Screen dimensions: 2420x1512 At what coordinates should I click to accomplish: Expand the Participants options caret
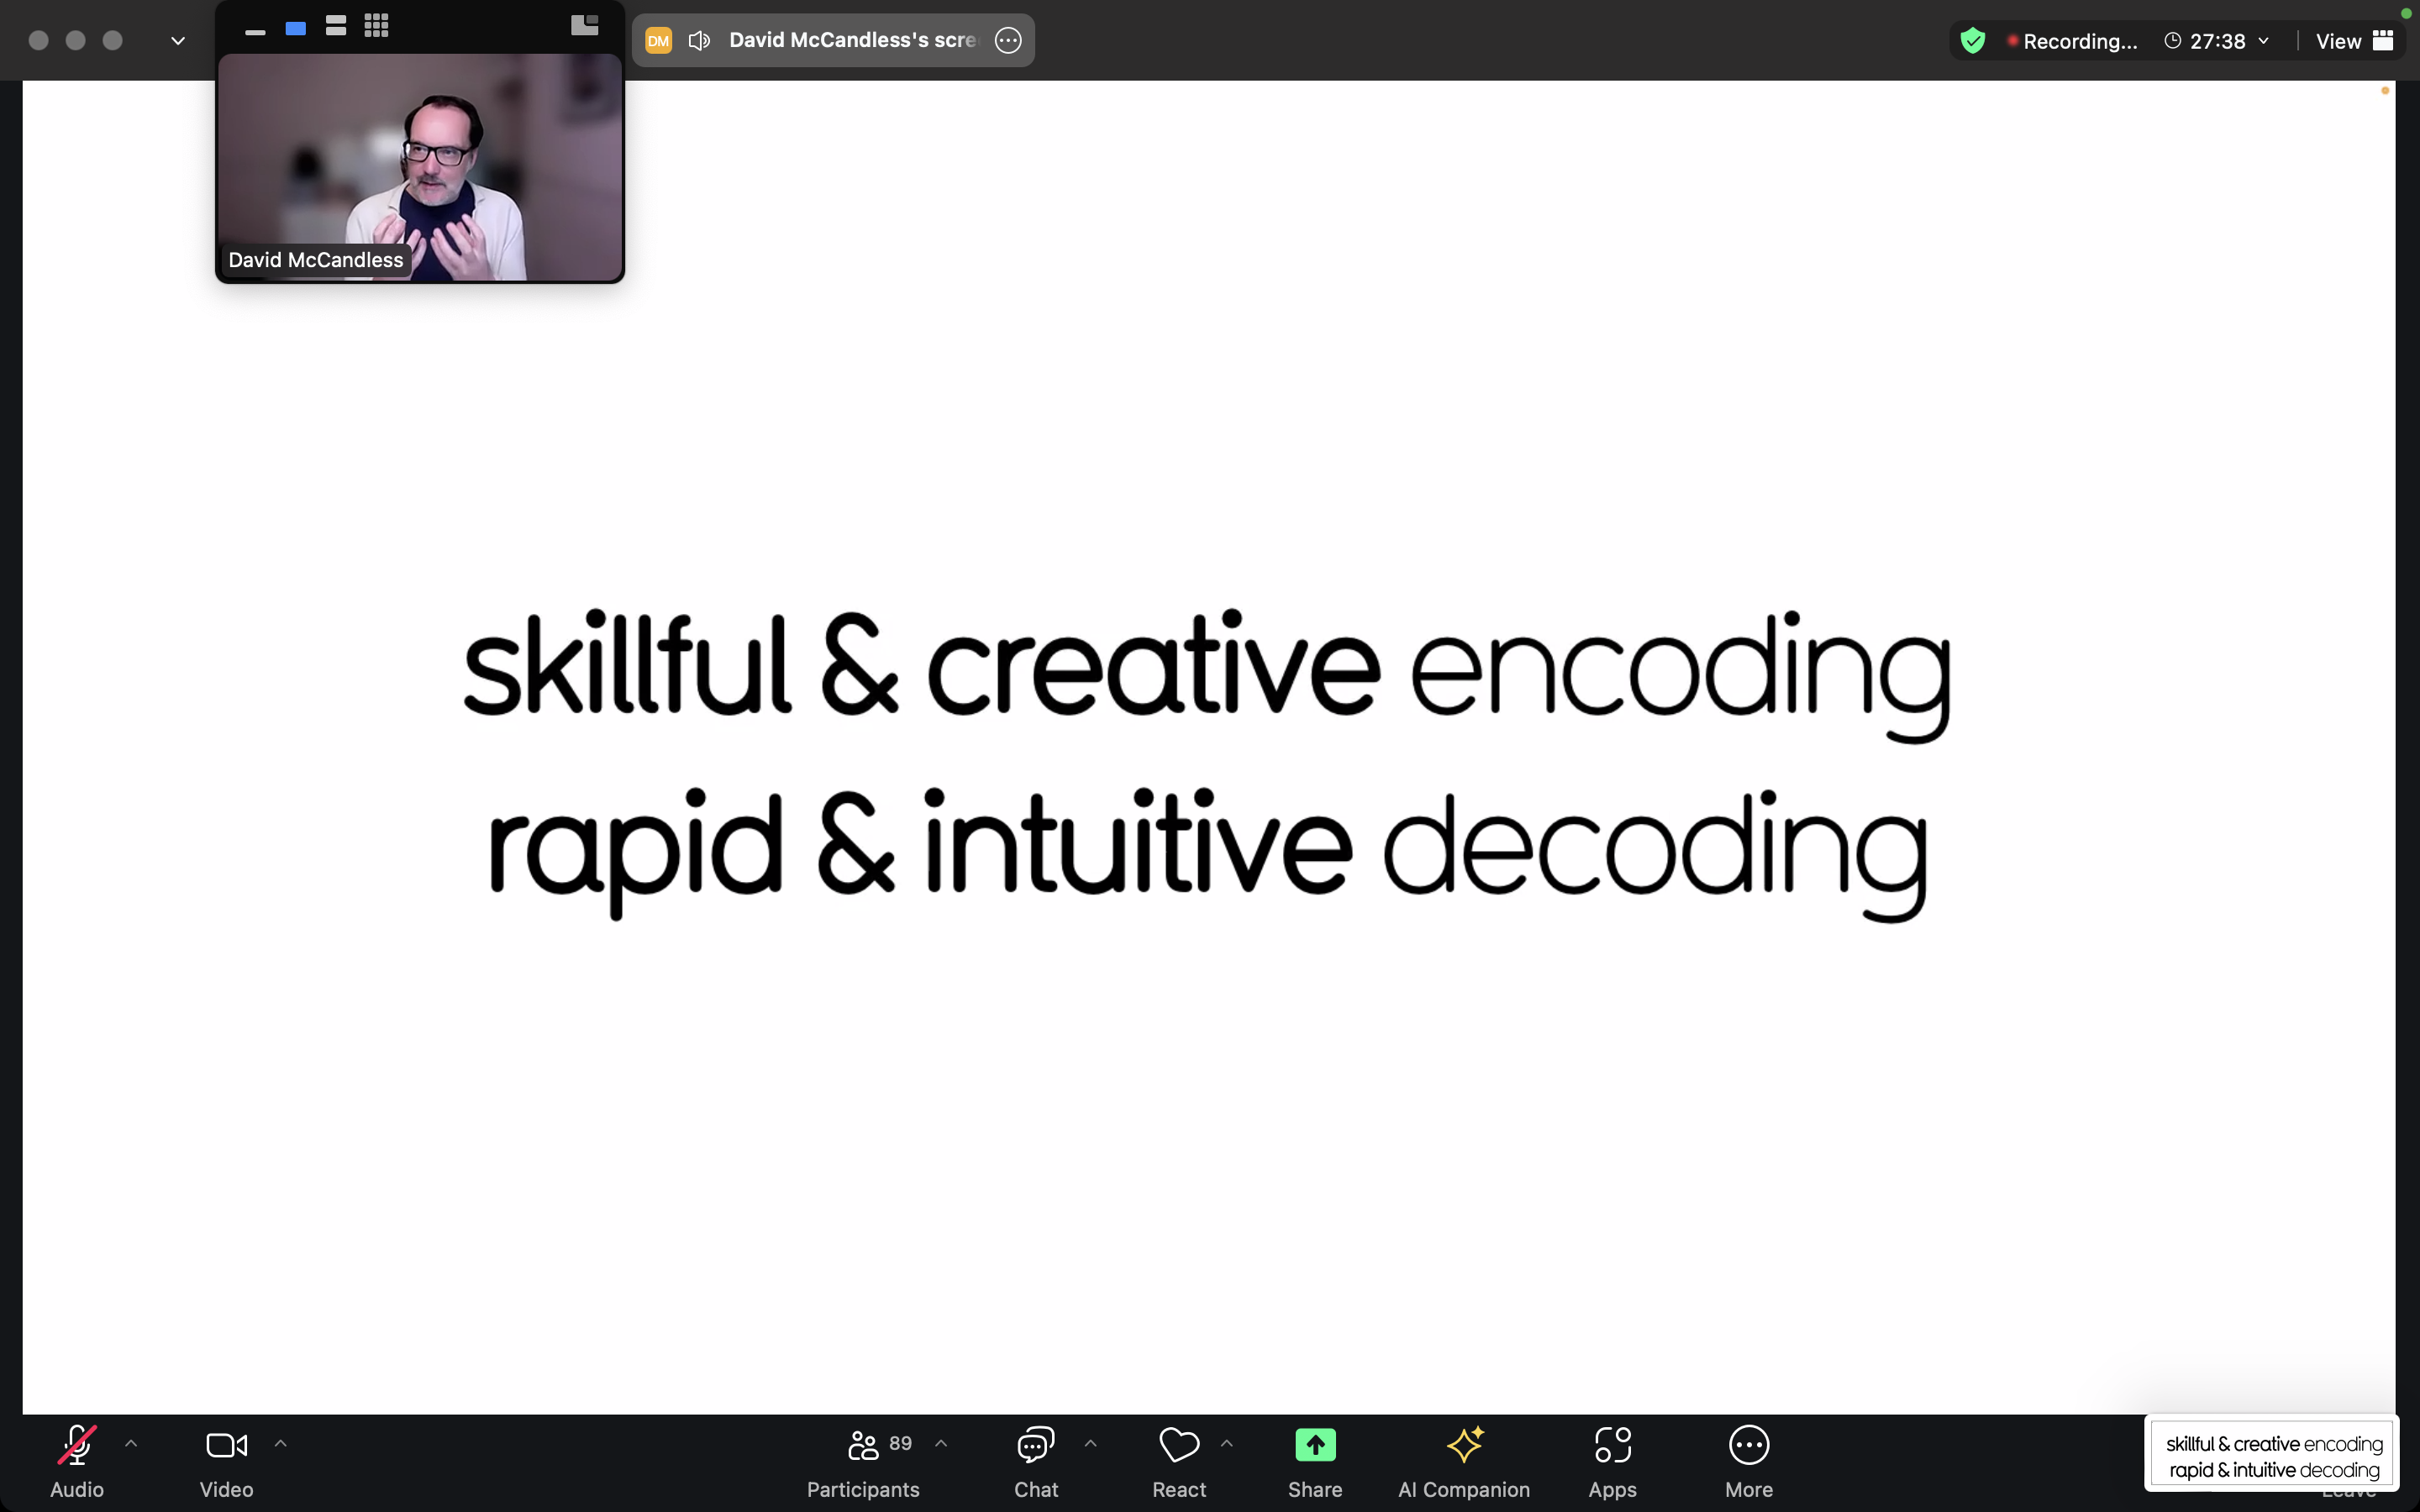[x=941, y=1444]
